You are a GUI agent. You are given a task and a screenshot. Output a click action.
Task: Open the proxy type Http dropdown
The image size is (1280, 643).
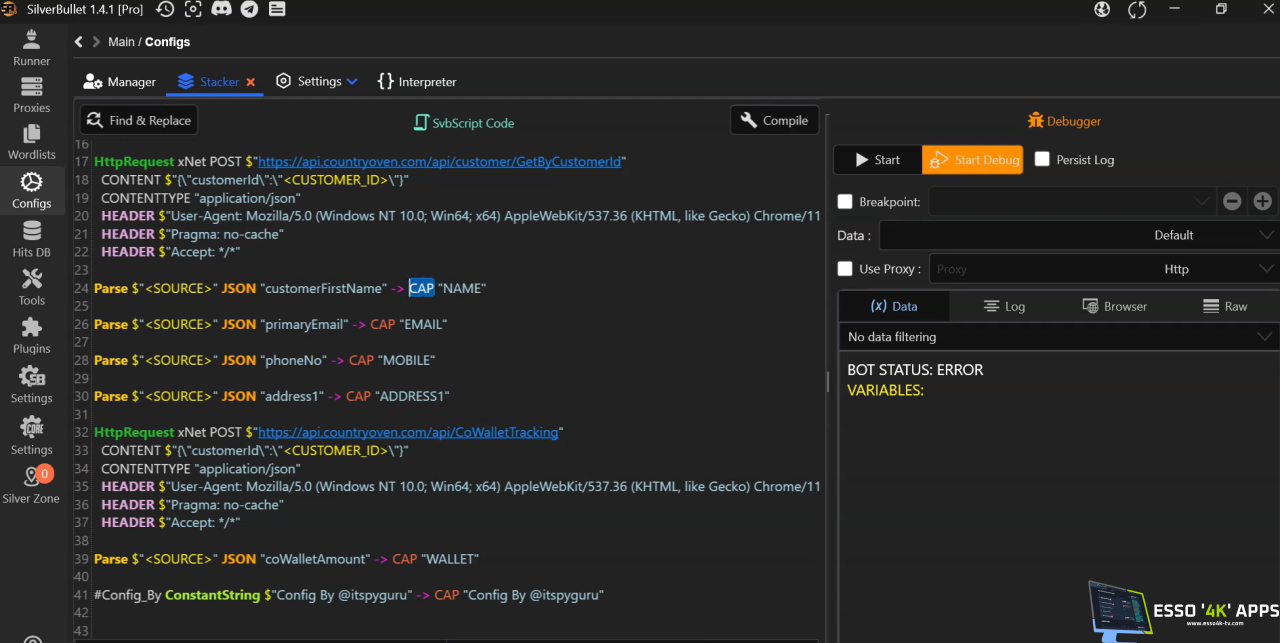[x=1176, y=269]
